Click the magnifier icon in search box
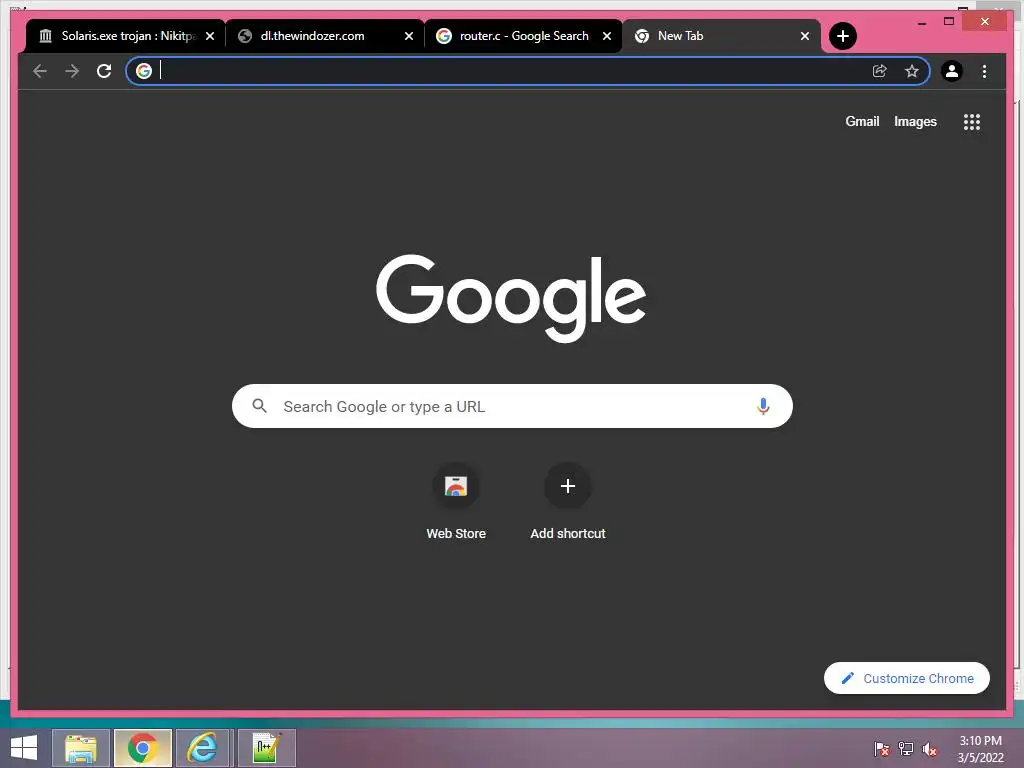1024x768 pixels. coord(259,406)
